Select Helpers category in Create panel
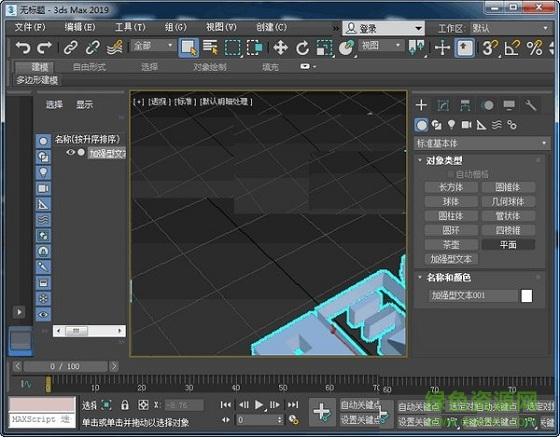This screenshot has width=560, height=440. 481,125
